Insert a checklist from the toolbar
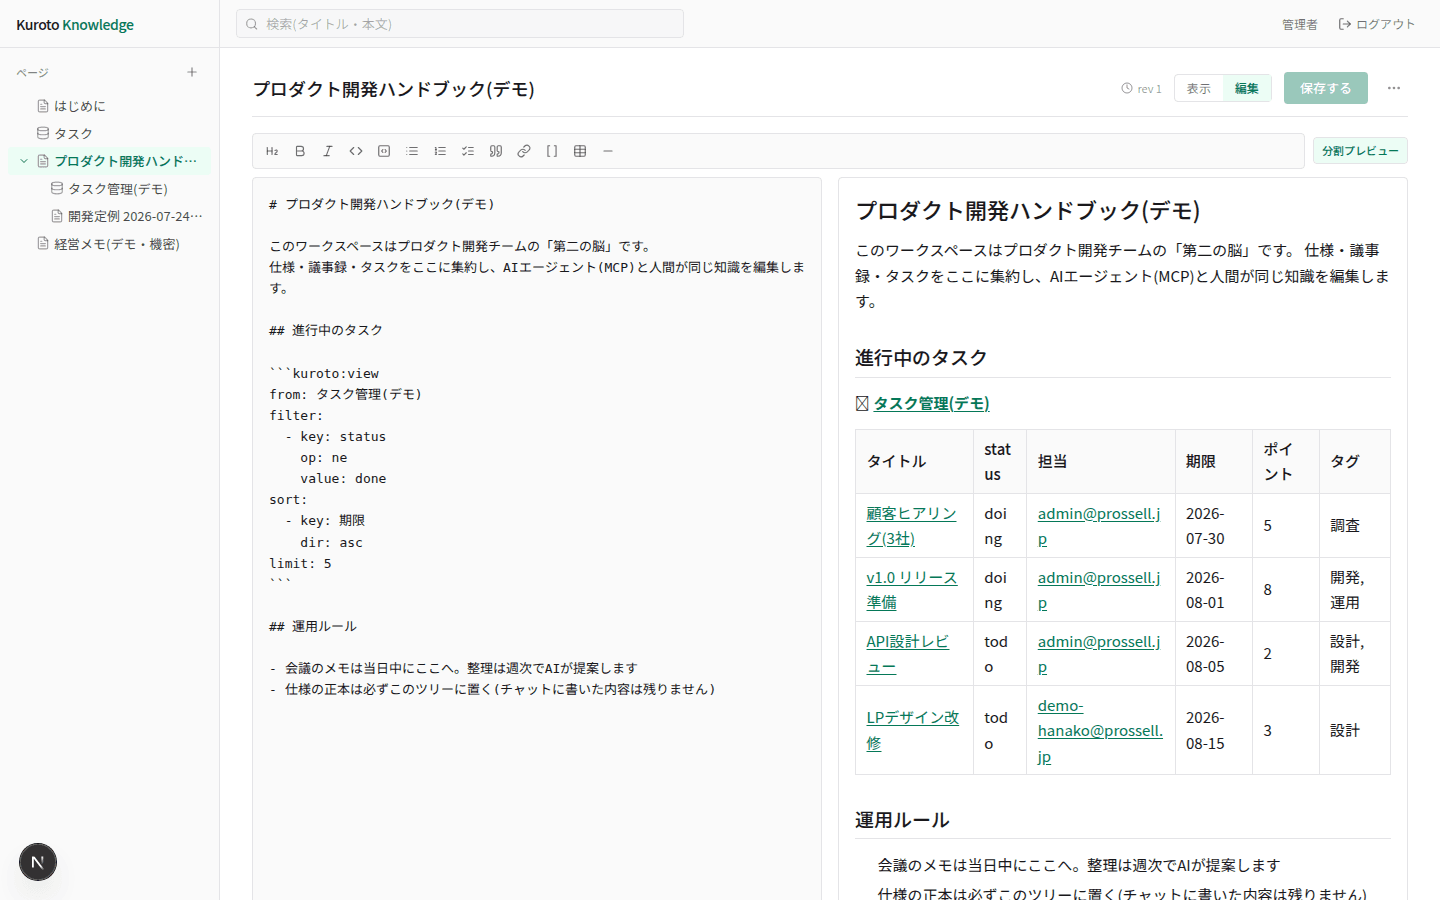Screen dimensions: 1440x900 [x=468, y=151]
